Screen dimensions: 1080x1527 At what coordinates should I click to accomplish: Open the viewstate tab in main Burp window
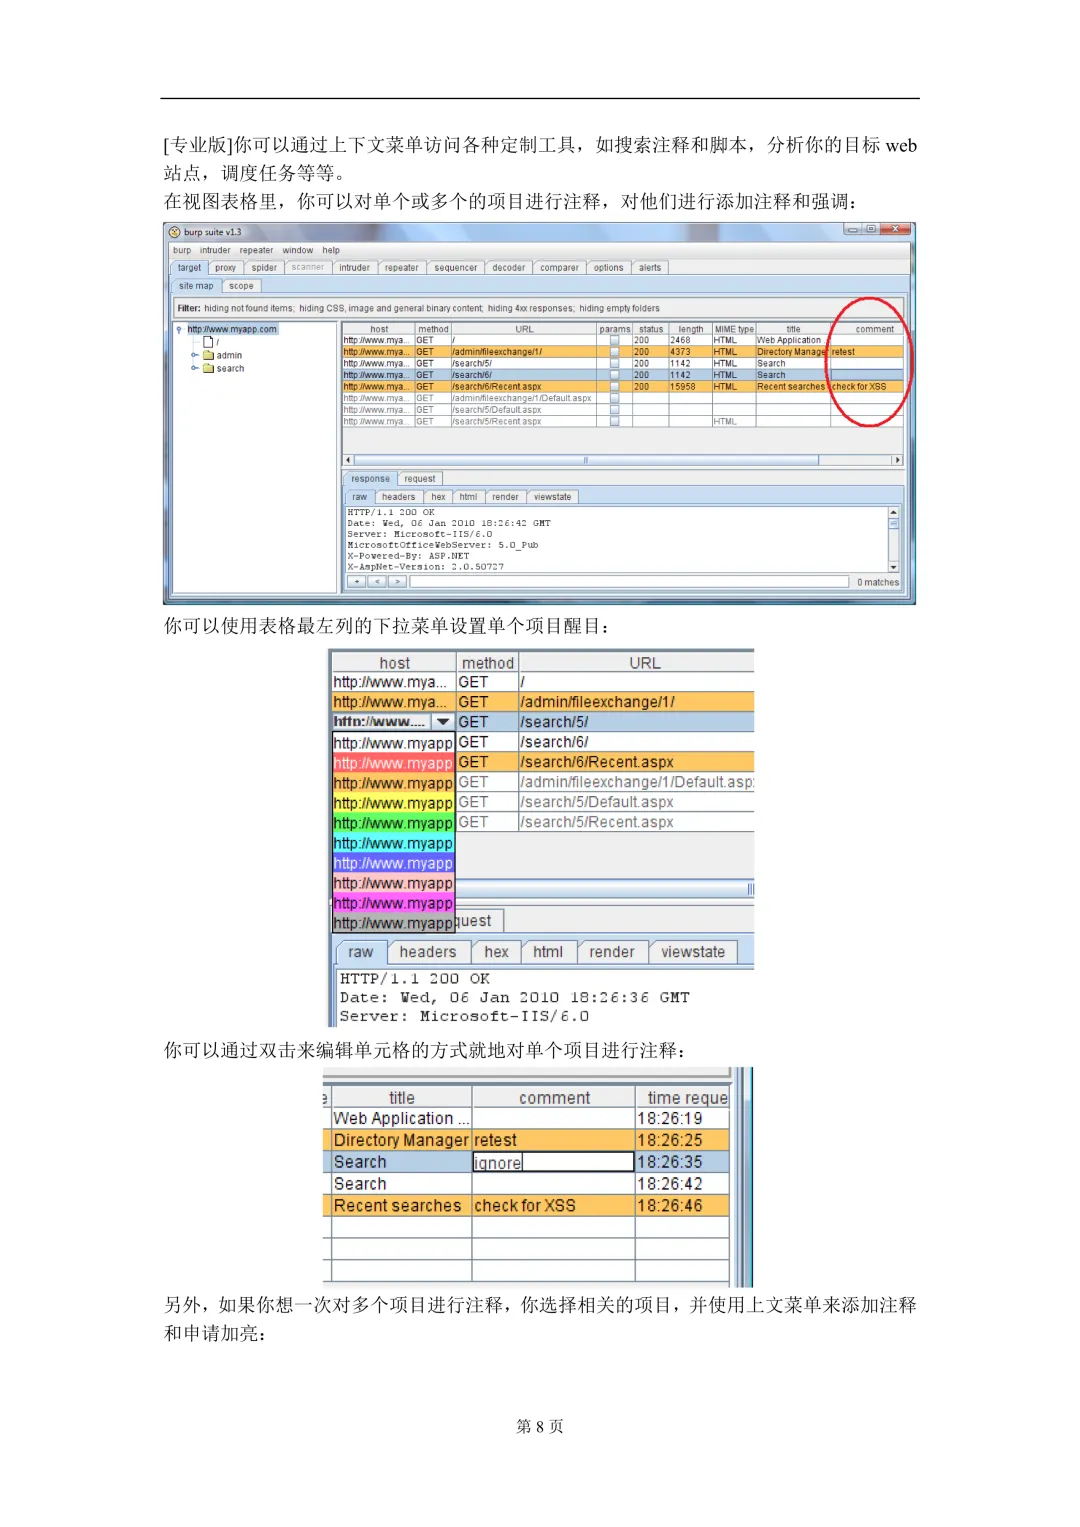click(552, 497)
